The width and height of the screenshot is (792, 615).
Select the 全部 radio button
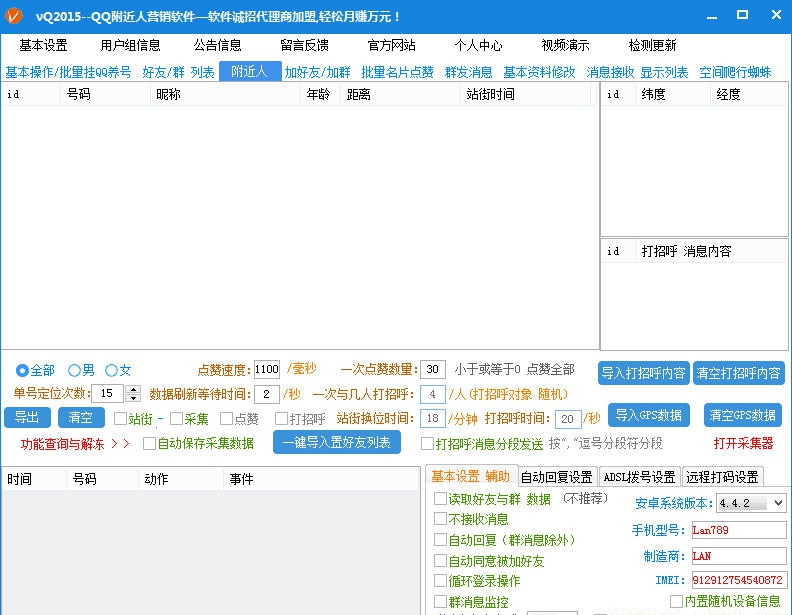[22, 371]
